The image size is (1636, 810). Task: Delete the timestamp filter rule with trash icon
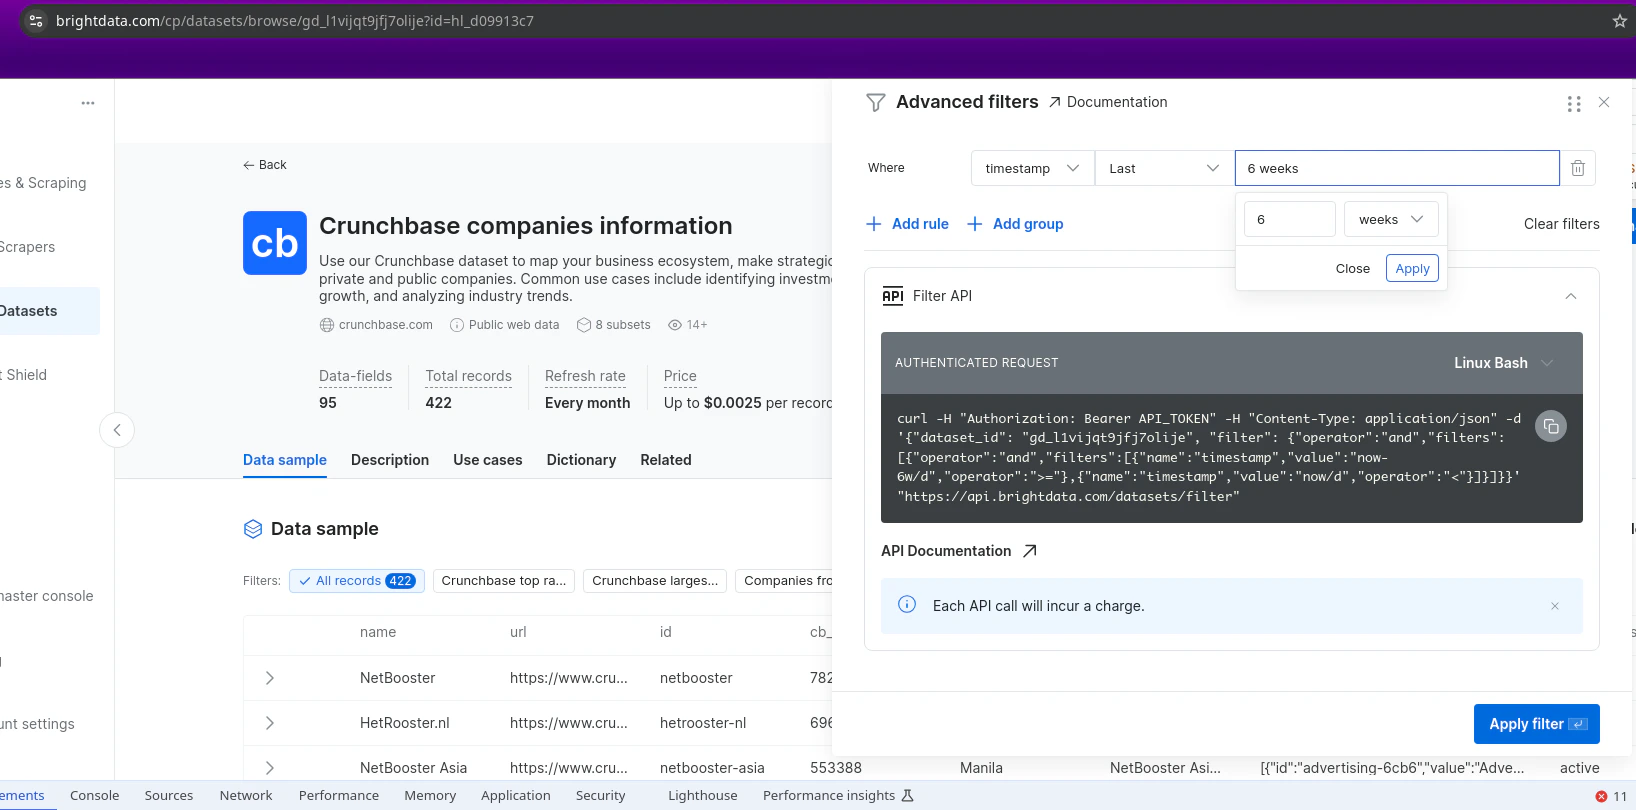[x=1577, y=168]
